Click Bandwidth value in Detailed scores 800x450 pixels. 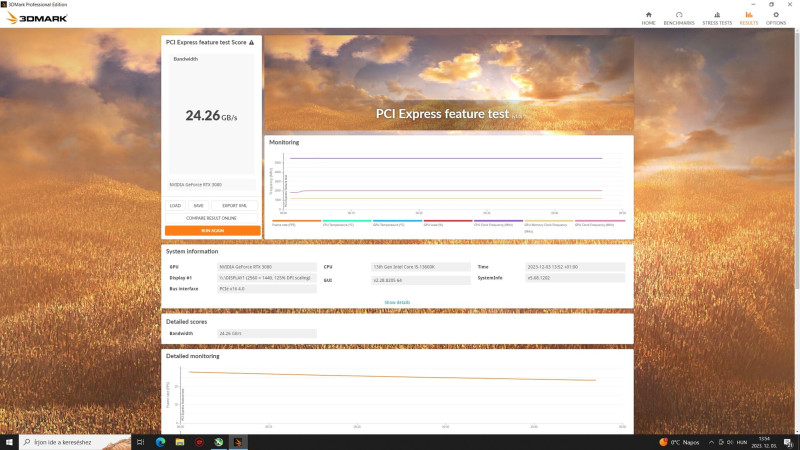[266, 334]
